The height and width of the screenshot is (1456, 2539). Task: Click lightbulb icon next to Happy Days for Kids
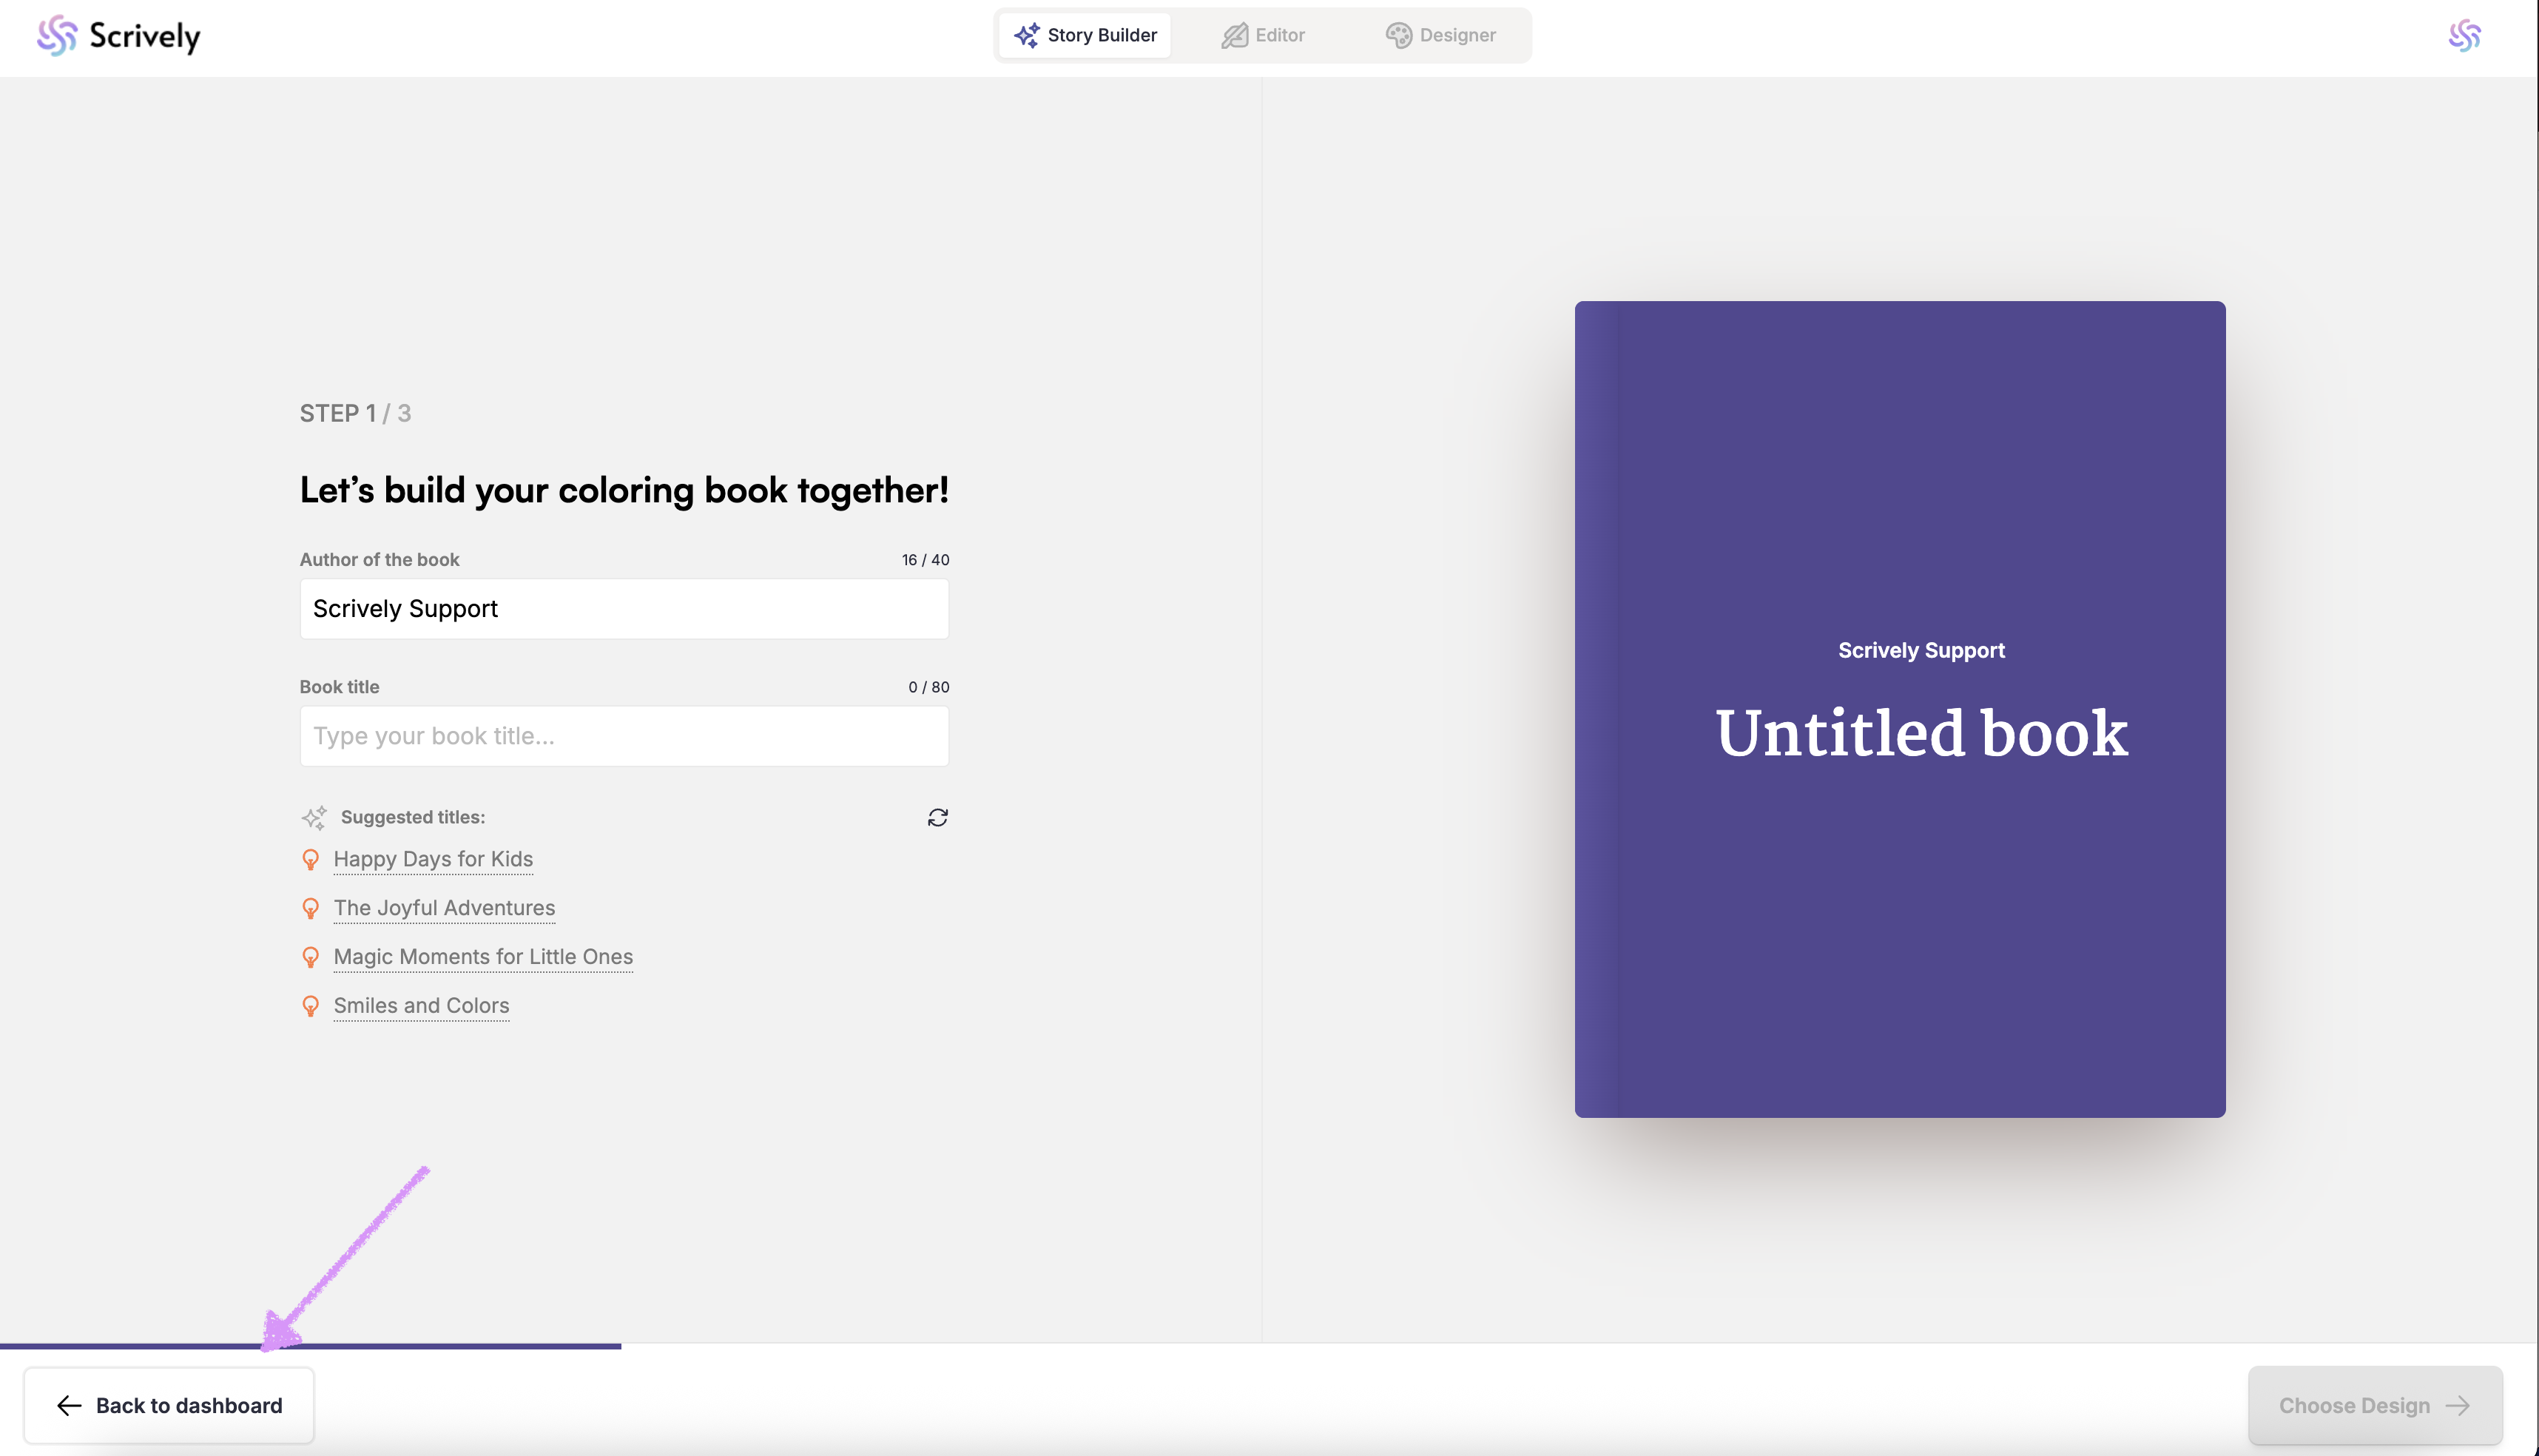click(311, 860)
